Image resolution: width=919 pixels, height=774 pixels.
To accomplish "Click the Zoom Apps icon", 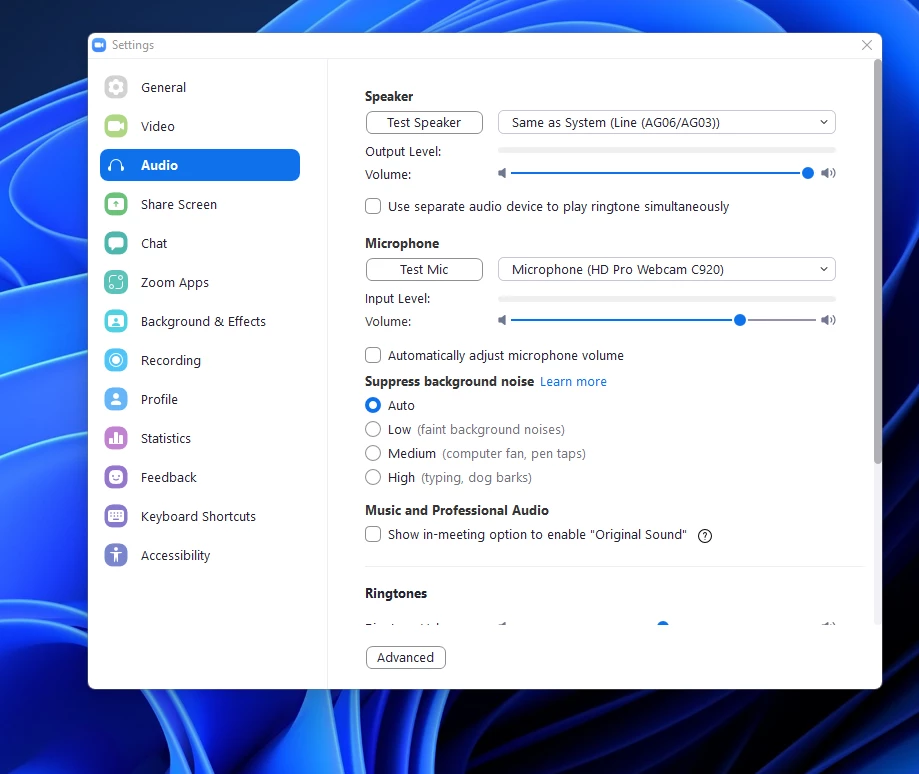I will [x=116, y=282].
